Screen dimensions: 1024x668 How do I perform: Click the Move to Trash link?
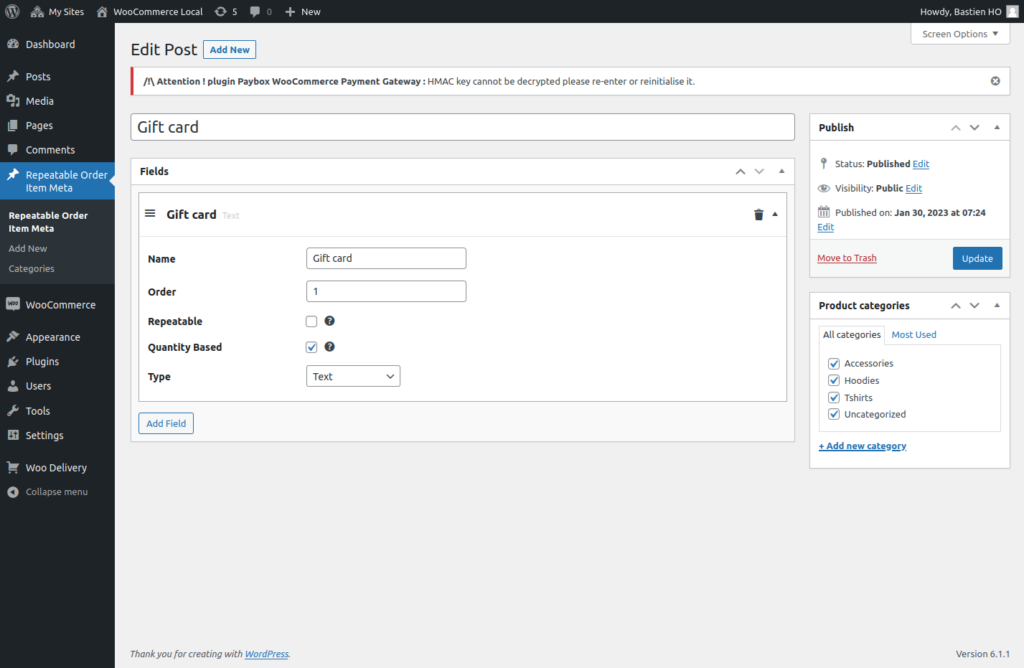pyautogui.click(x=846, y=258)
